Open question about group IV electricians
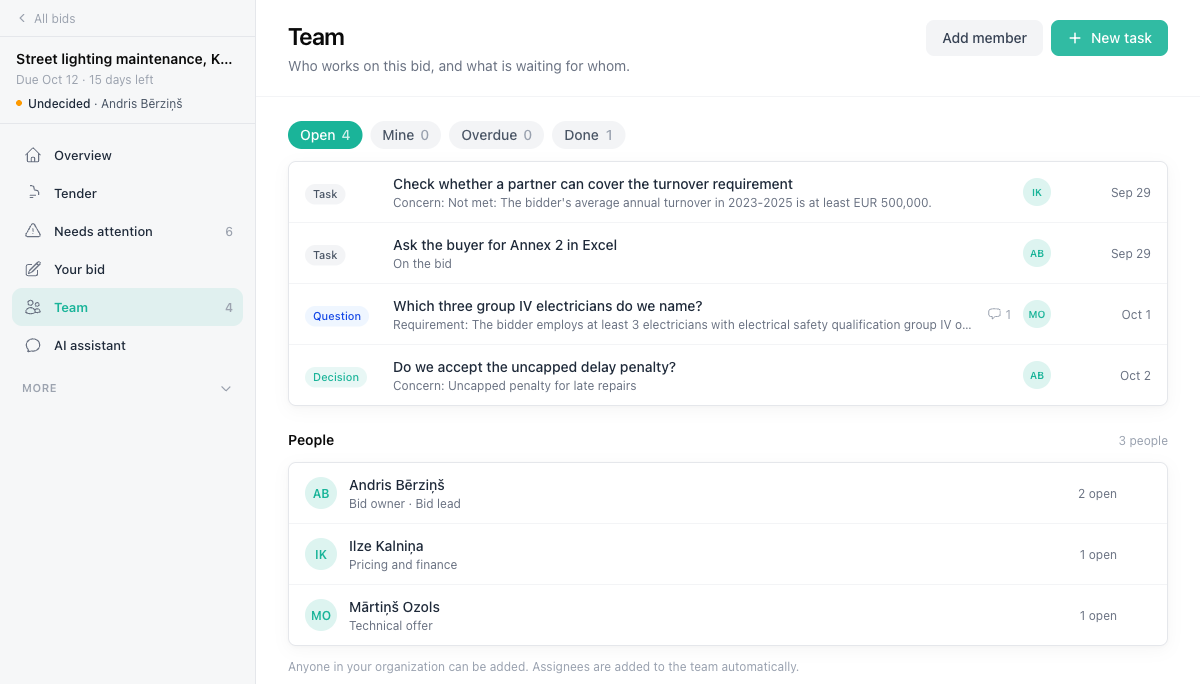 point(728,314)
